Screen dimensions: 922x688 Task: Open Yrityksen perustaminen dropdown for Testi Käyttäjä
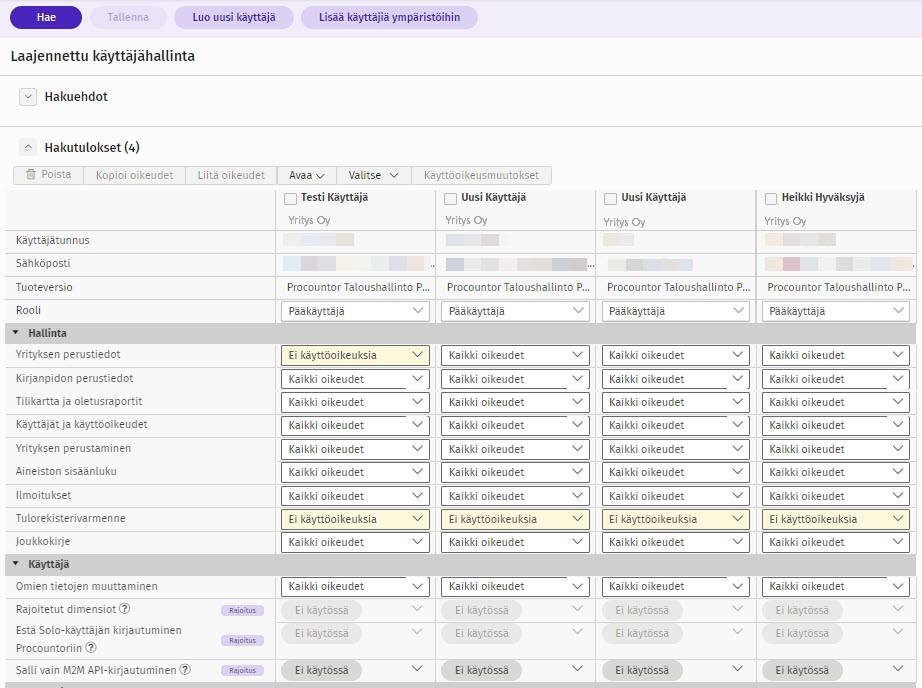356,449
